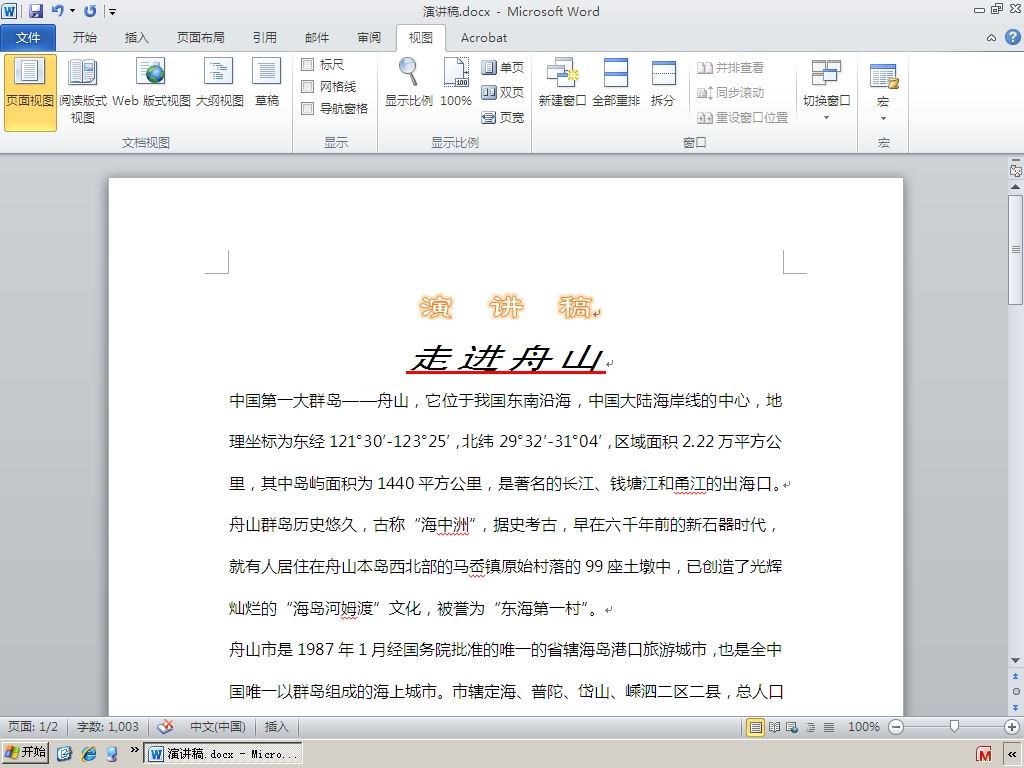Viewport: 1024px width, 768px height.
Task: Click the Save icon in quick access toolbar
Action: click(x=35, y=10)
